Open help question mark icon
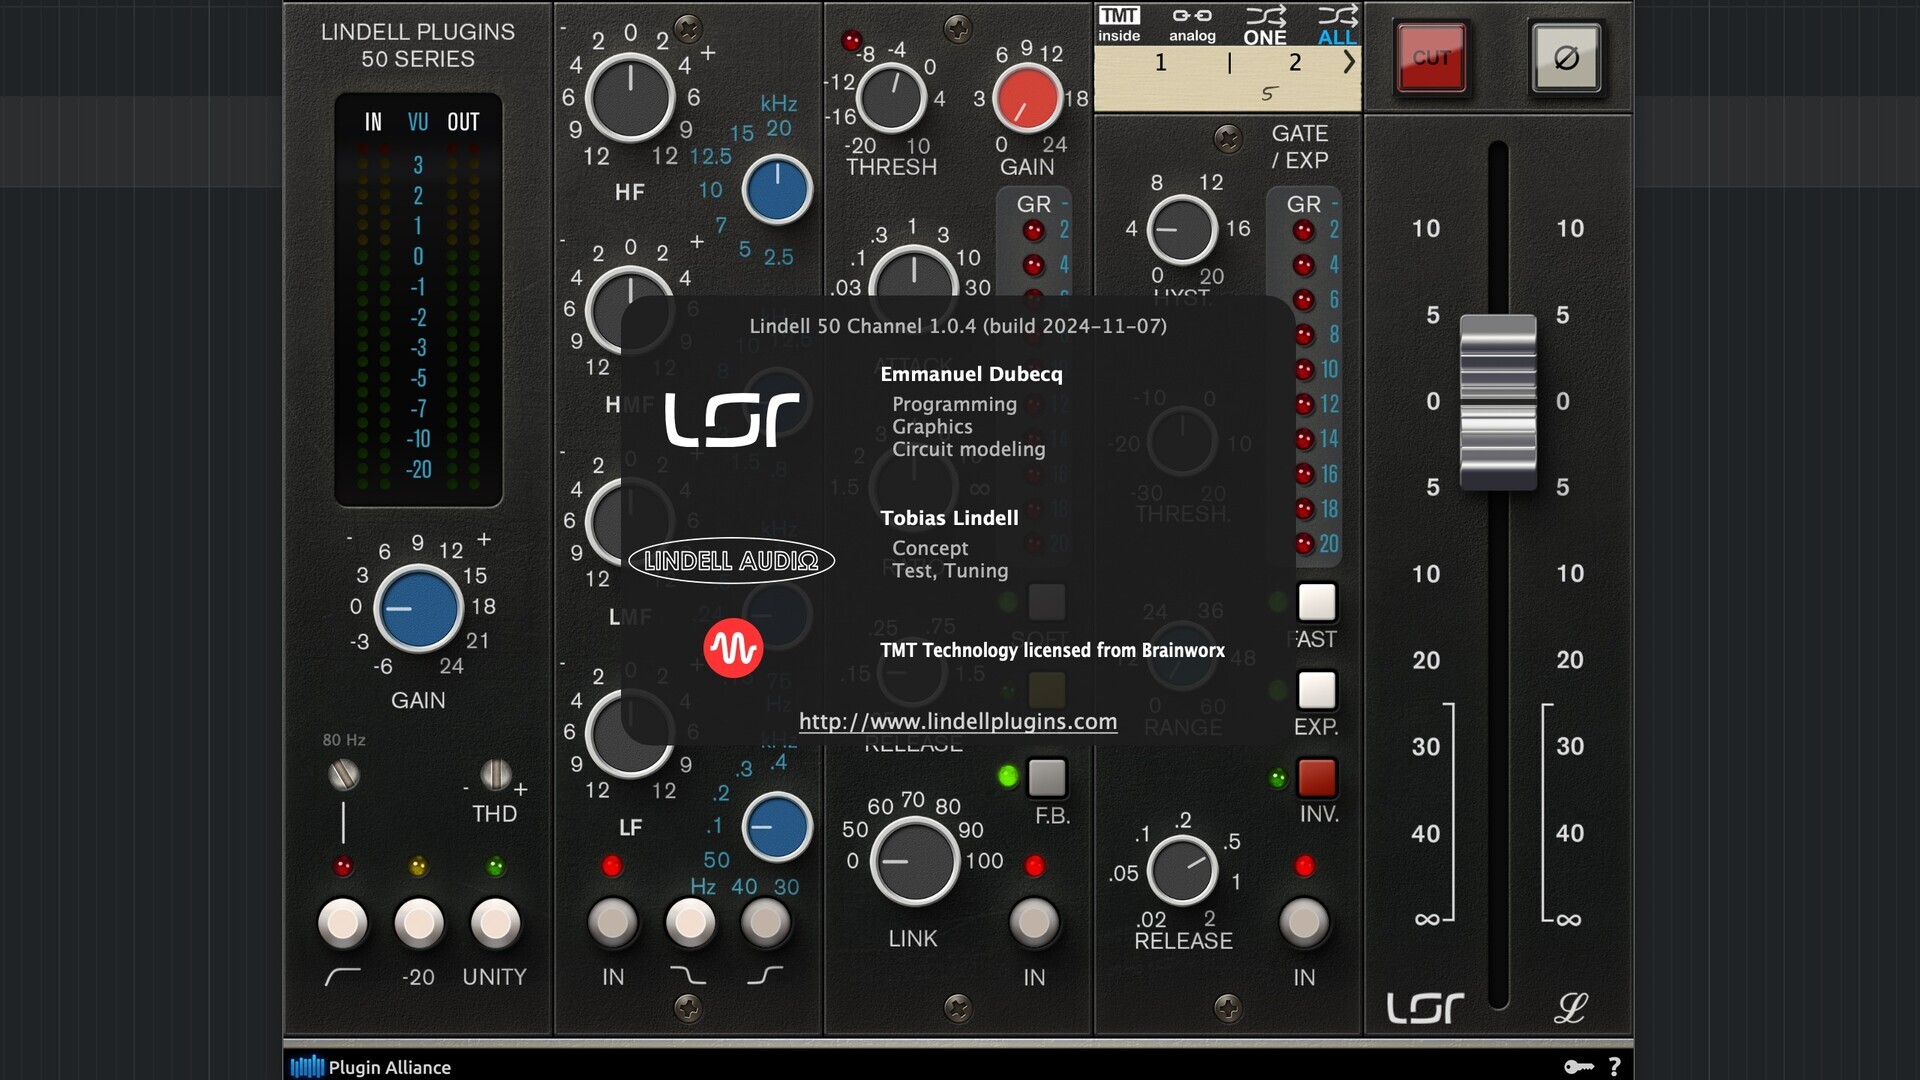 [x=1614, y=1067]
